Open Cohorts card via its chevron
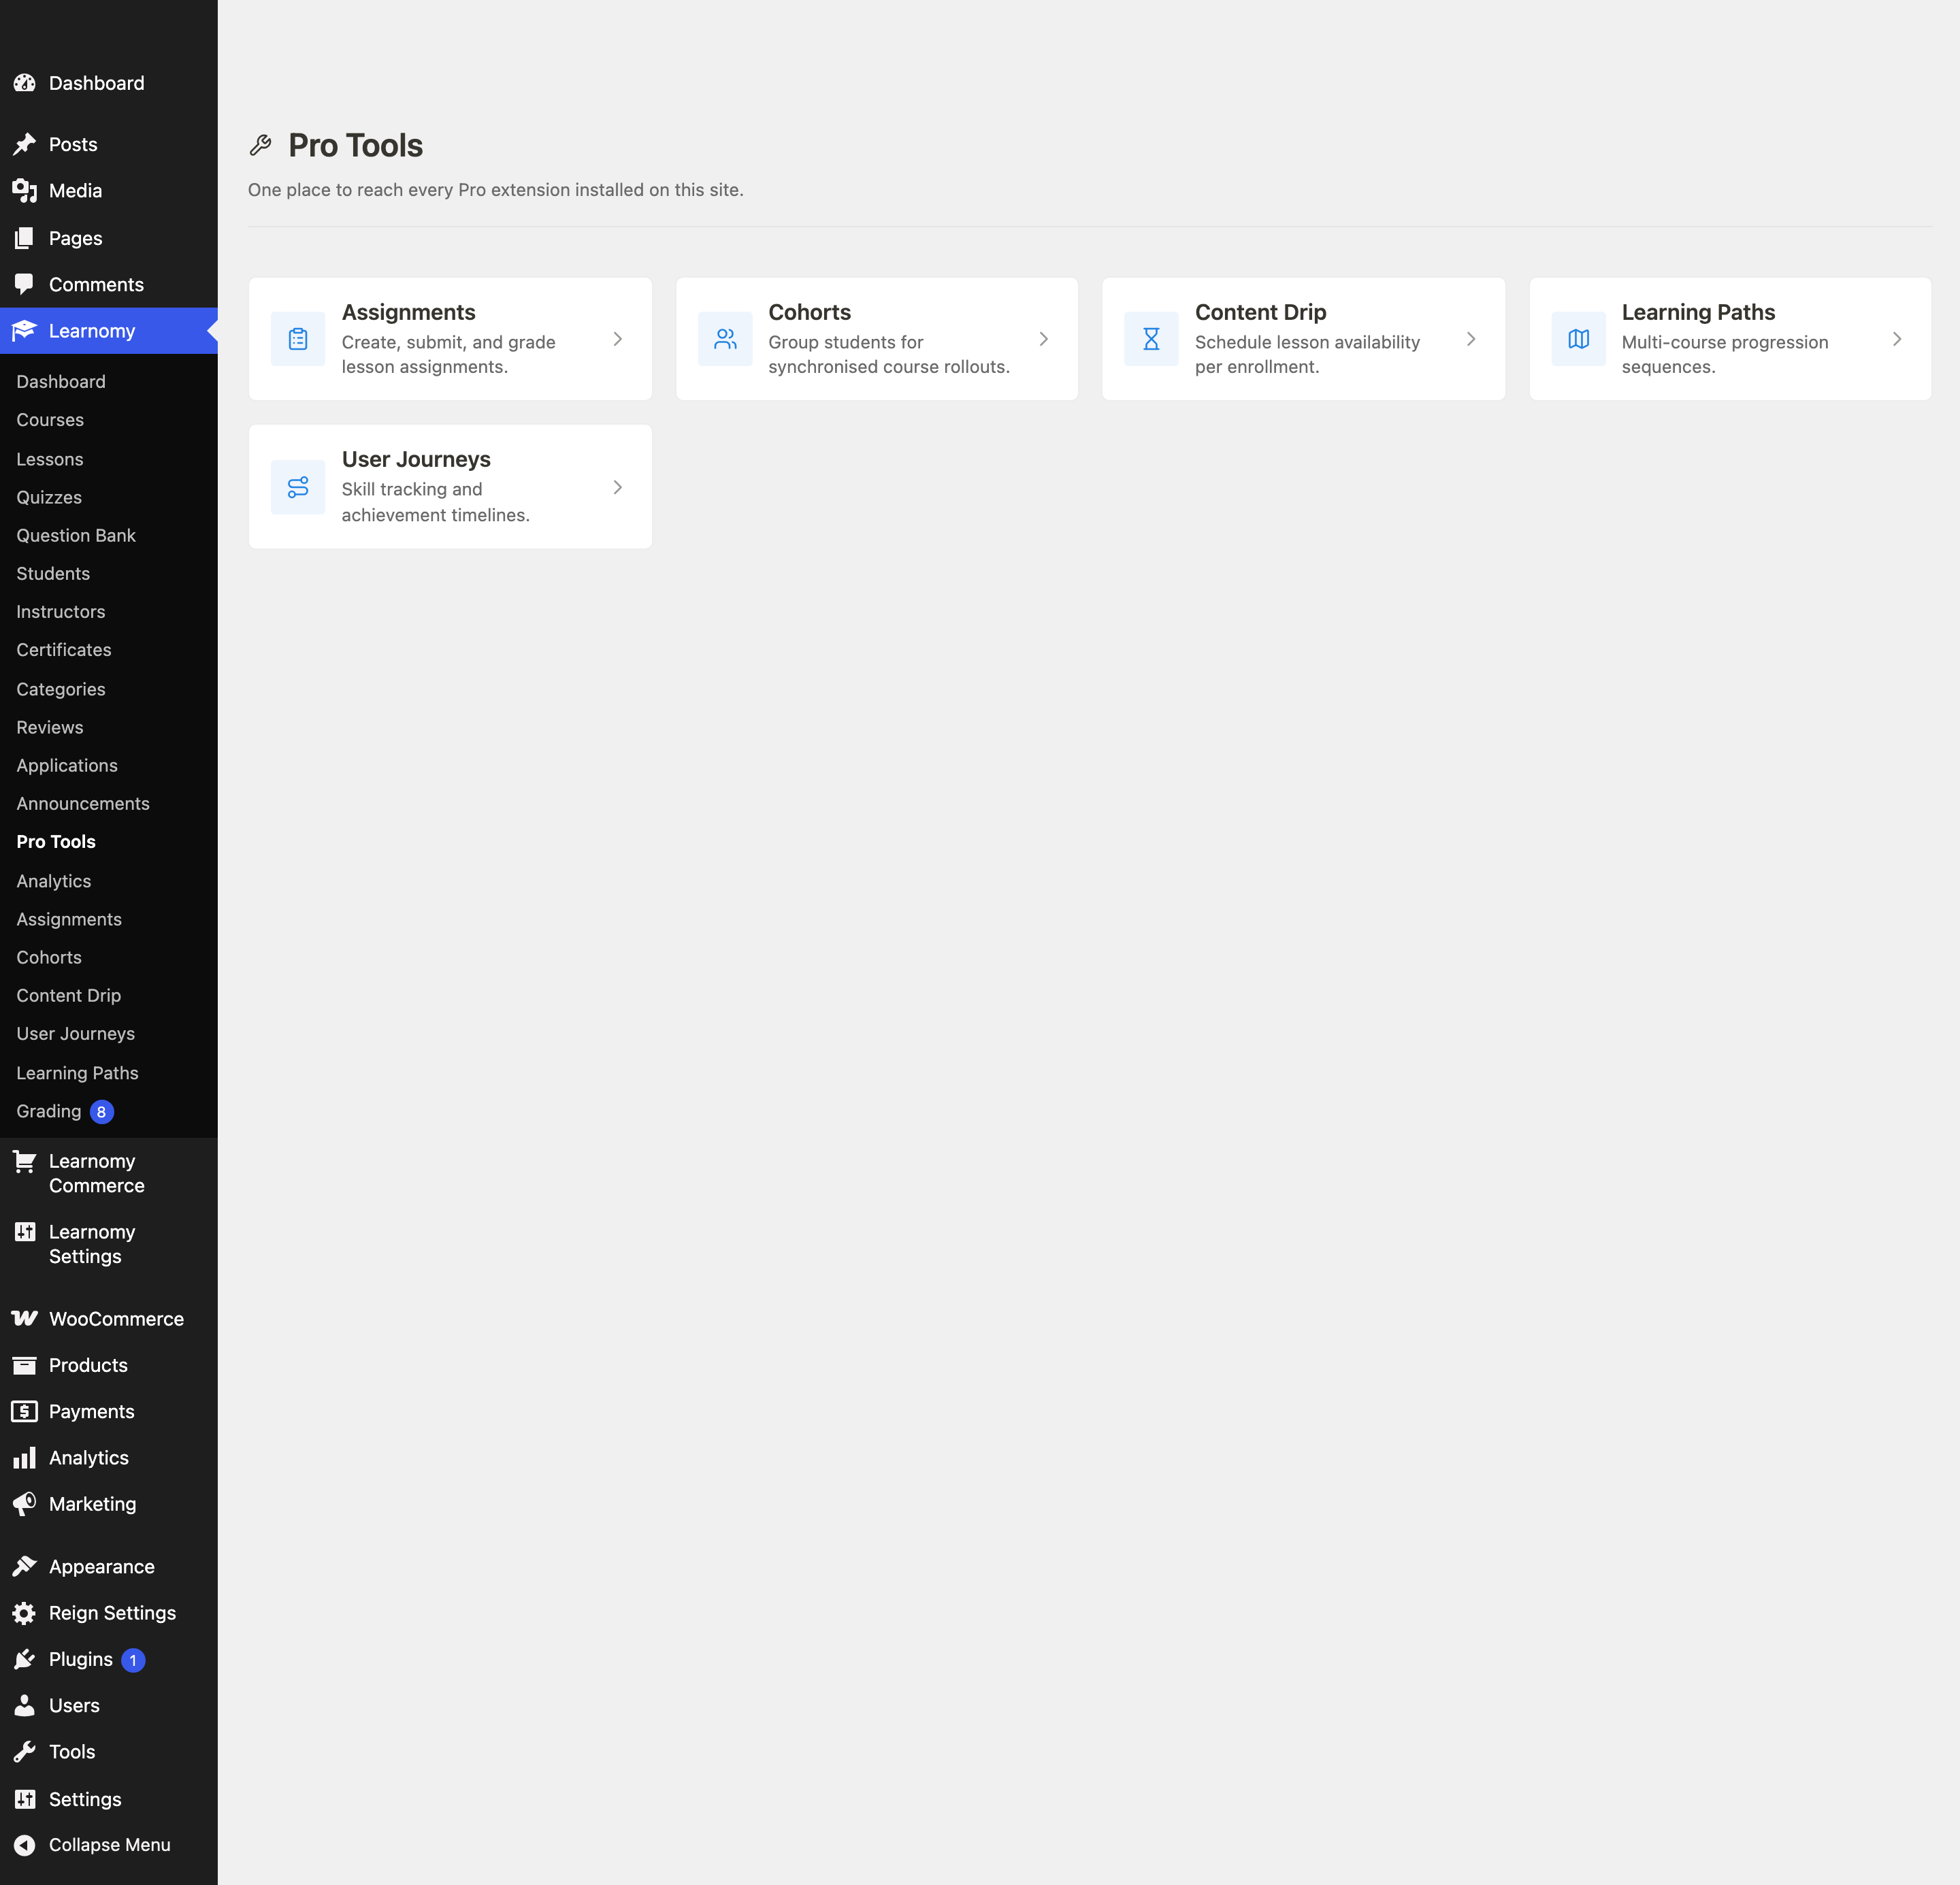The height and width of the screenshot is (1885, 1960). [1044, 339]
